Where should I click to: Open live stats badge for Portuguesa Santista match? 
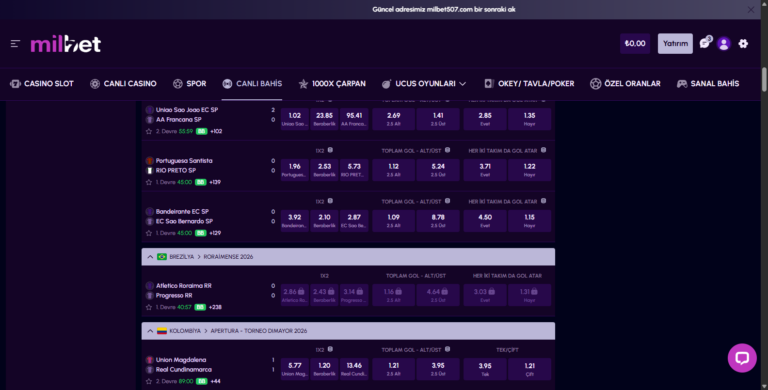tap(200, 182)
